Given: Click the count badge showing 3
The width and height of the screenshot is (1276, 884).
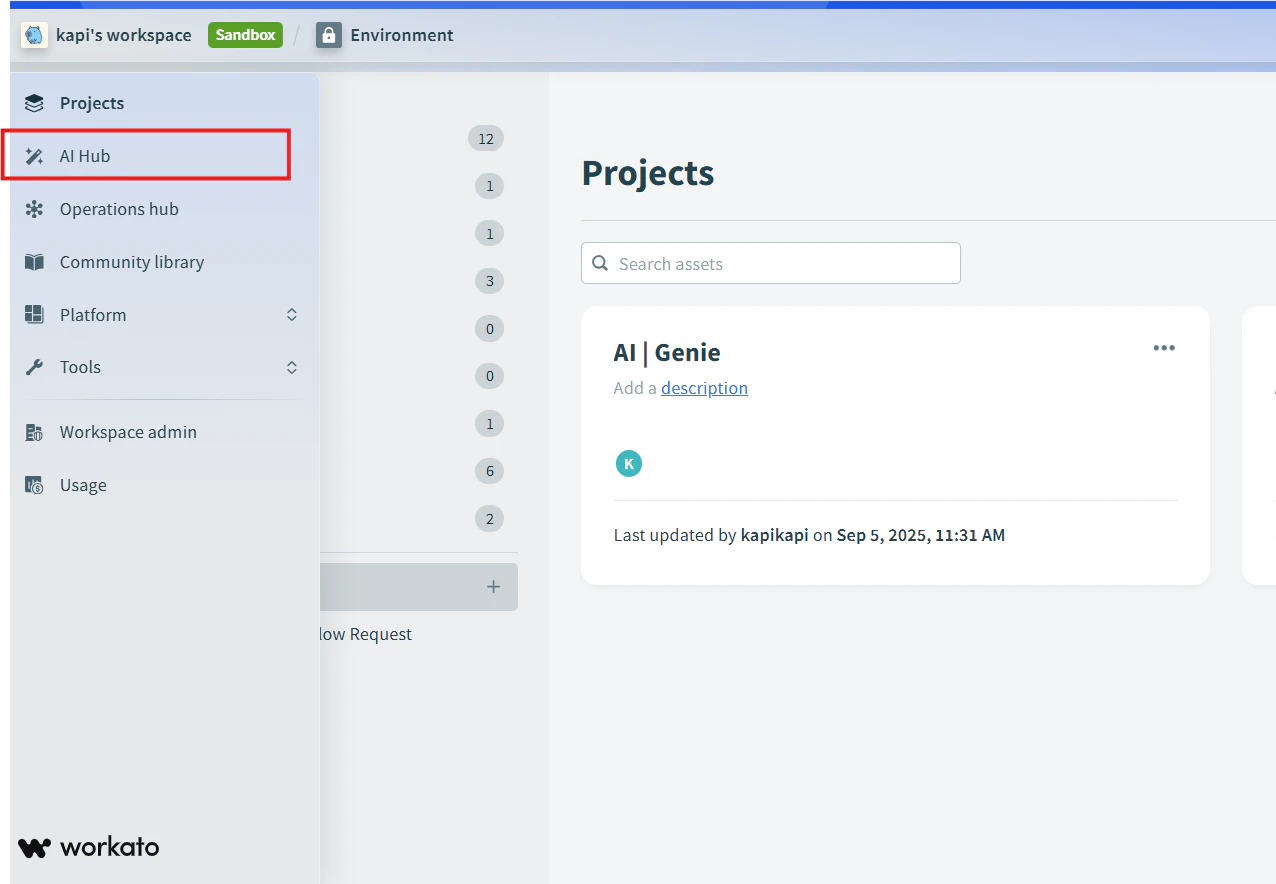Looking at the screenshot, I should (489, 281).
